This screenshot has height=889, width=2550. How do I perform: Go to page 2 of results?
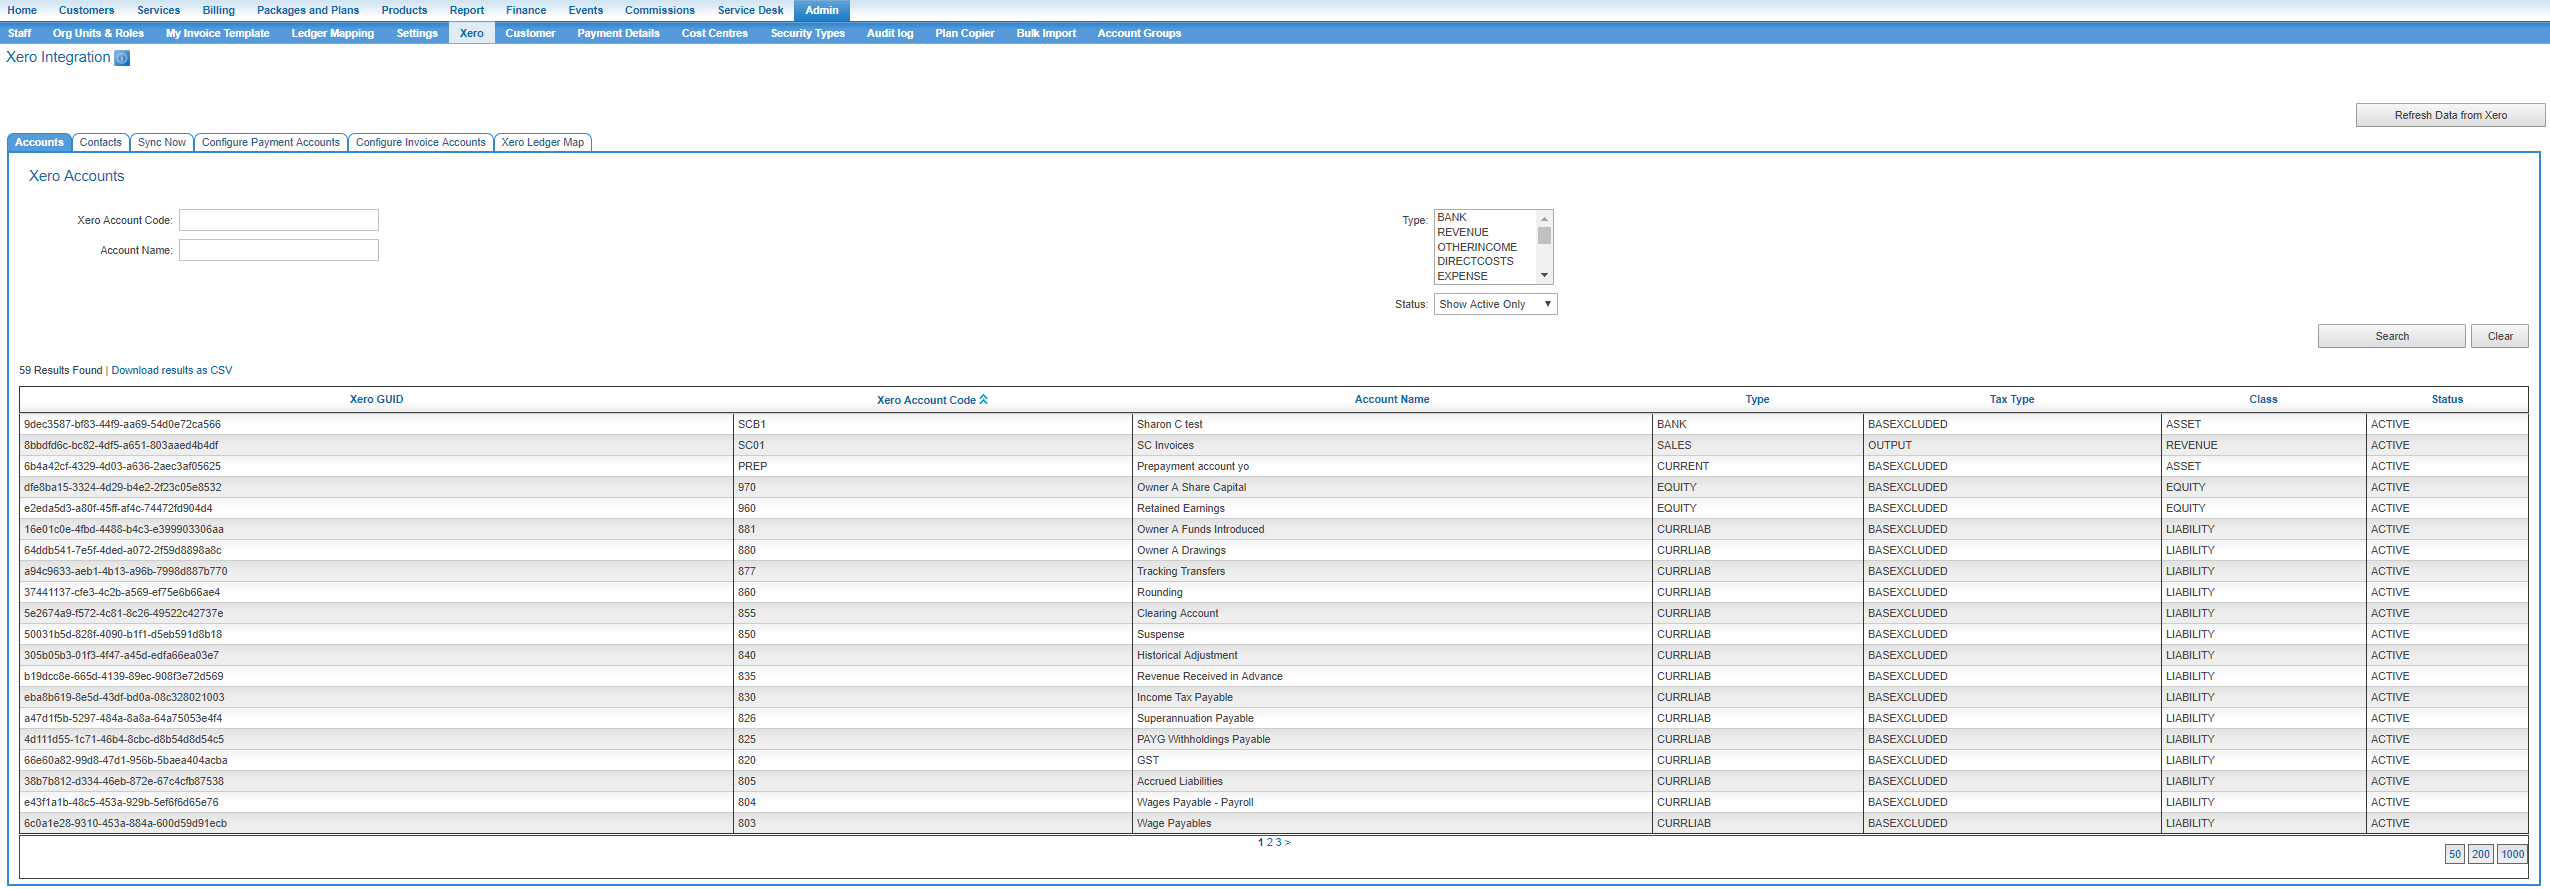[x=1270, y=843]
